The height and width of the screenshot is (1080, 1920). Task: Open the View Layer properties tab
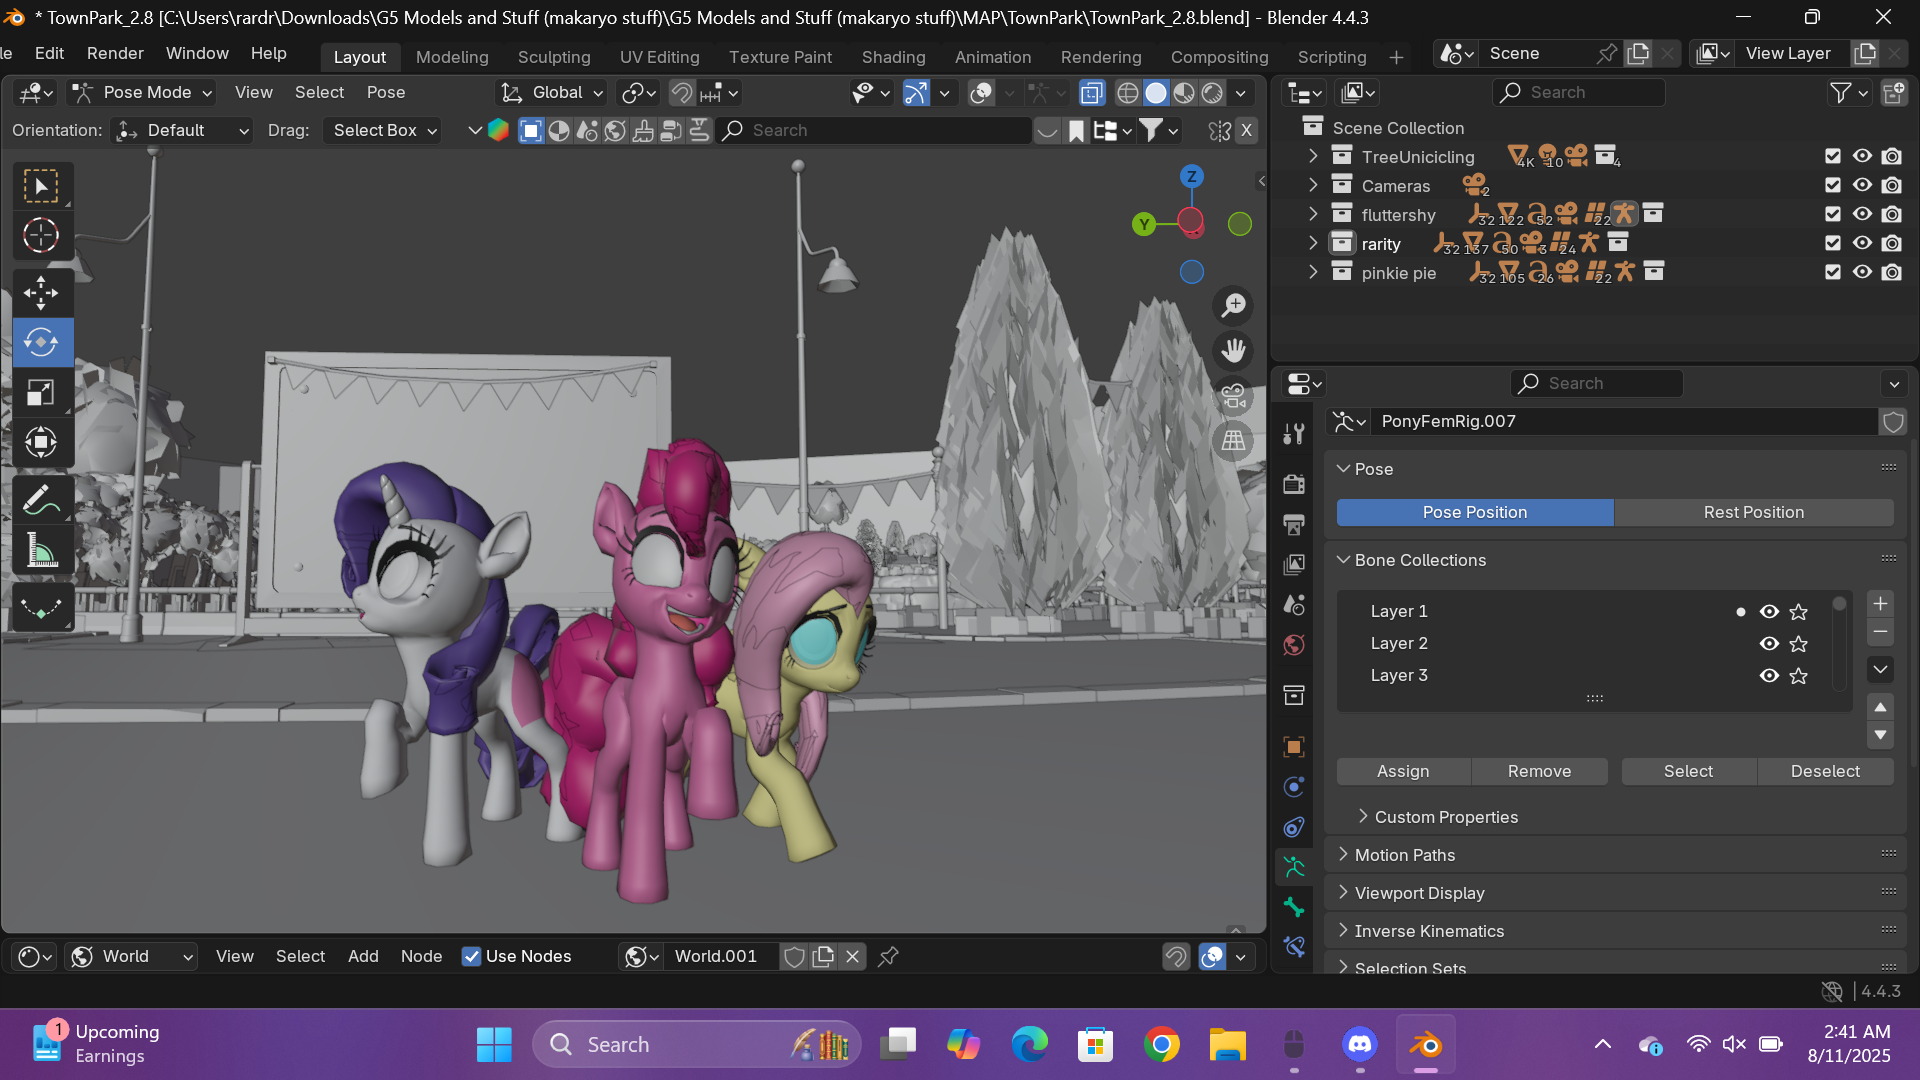click(x=1294, y=564)
